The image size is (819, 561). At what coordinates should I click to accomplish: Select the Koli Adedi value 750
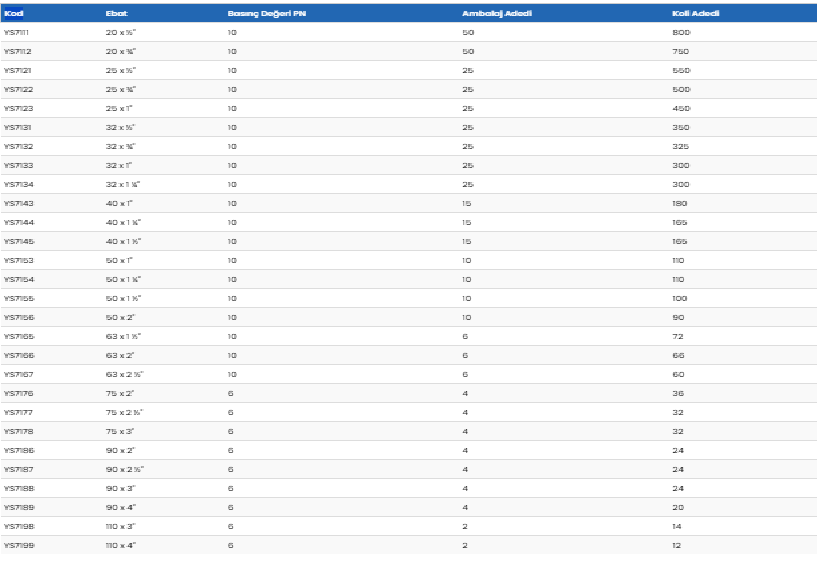pyautogui.click(x=681, y=51)
